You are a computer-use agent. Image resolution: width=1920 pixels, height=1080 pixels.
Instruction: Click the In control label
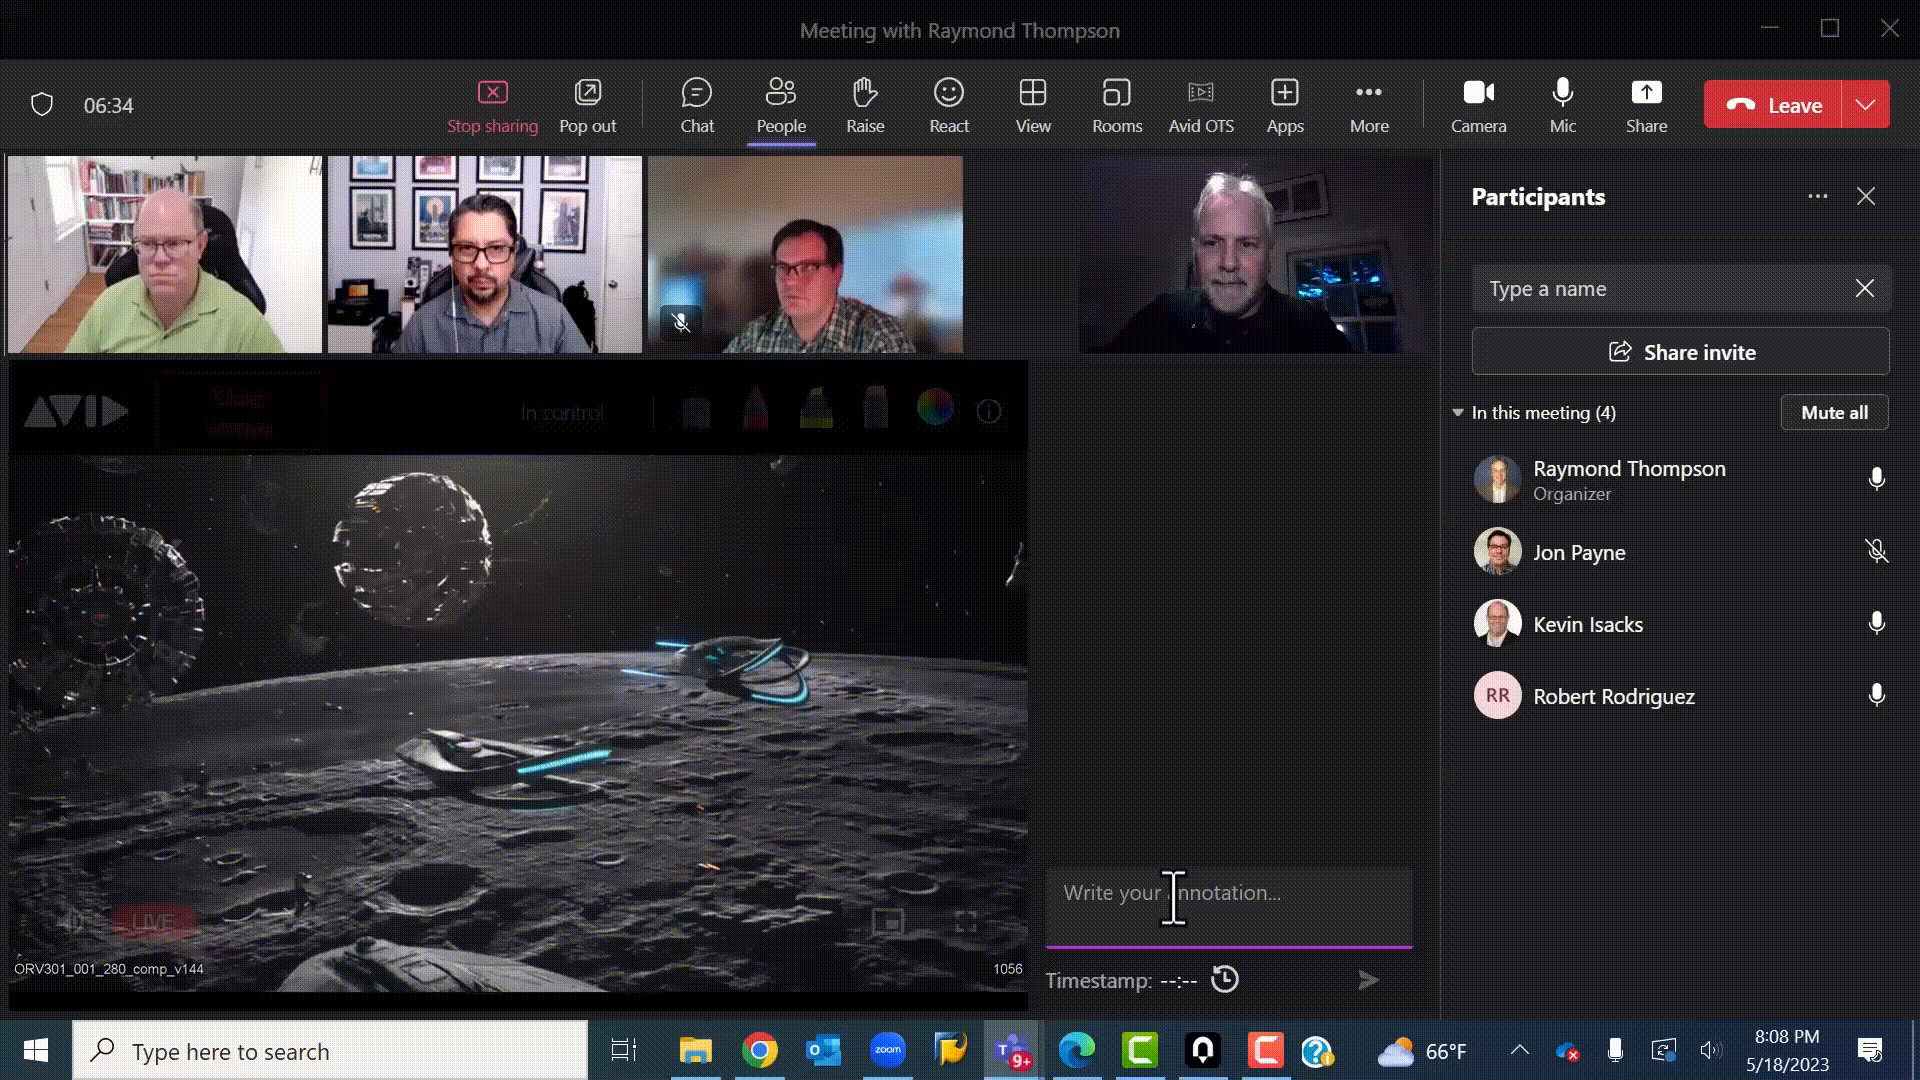(x=562, y=413)
